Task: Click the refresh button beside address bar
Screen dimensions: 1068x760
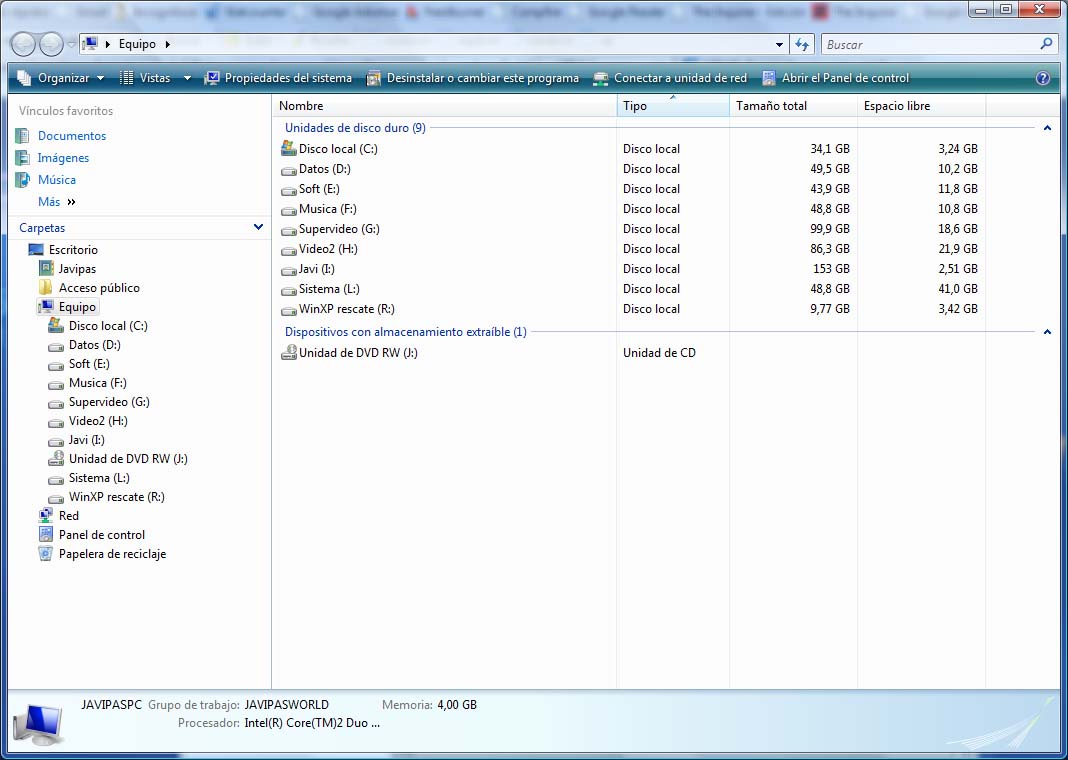Action: coord(801,44)
